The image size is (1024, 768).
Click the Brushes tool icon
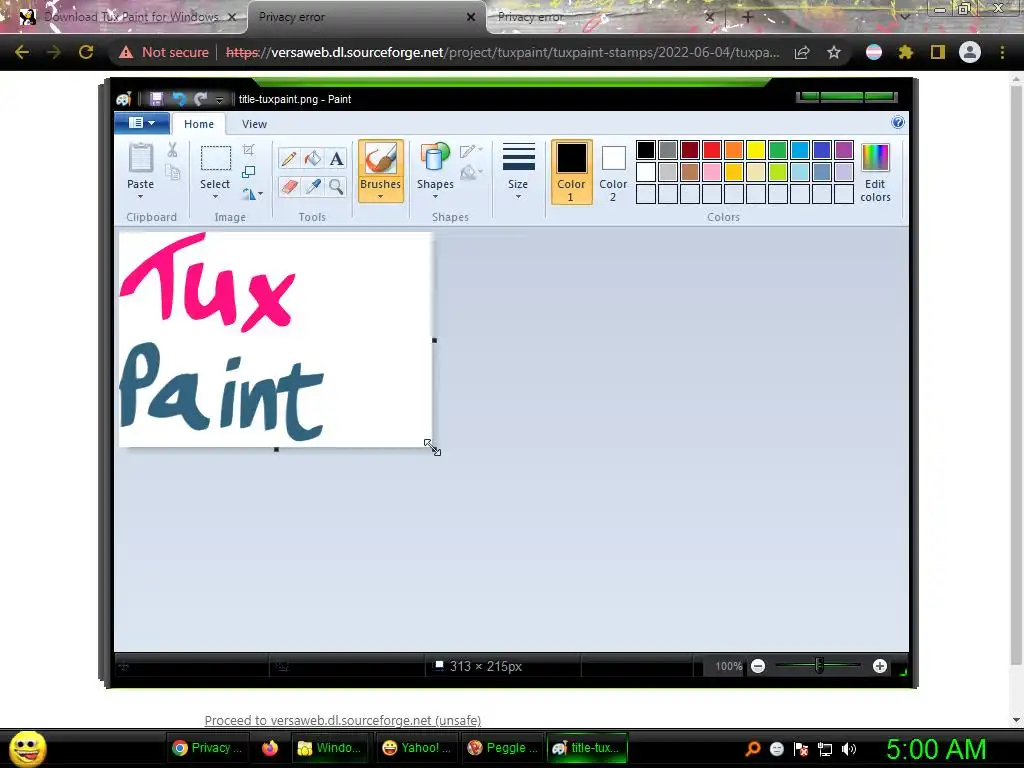pyautogui.click(x=380, y=159)
